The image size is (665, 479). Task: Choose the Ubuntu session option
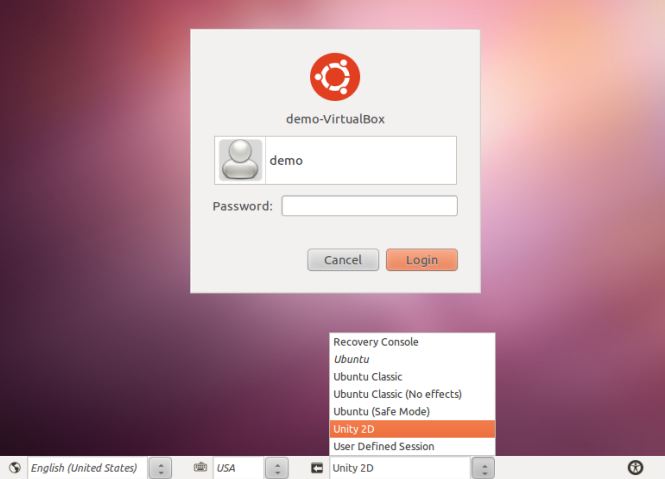point(412,359)
